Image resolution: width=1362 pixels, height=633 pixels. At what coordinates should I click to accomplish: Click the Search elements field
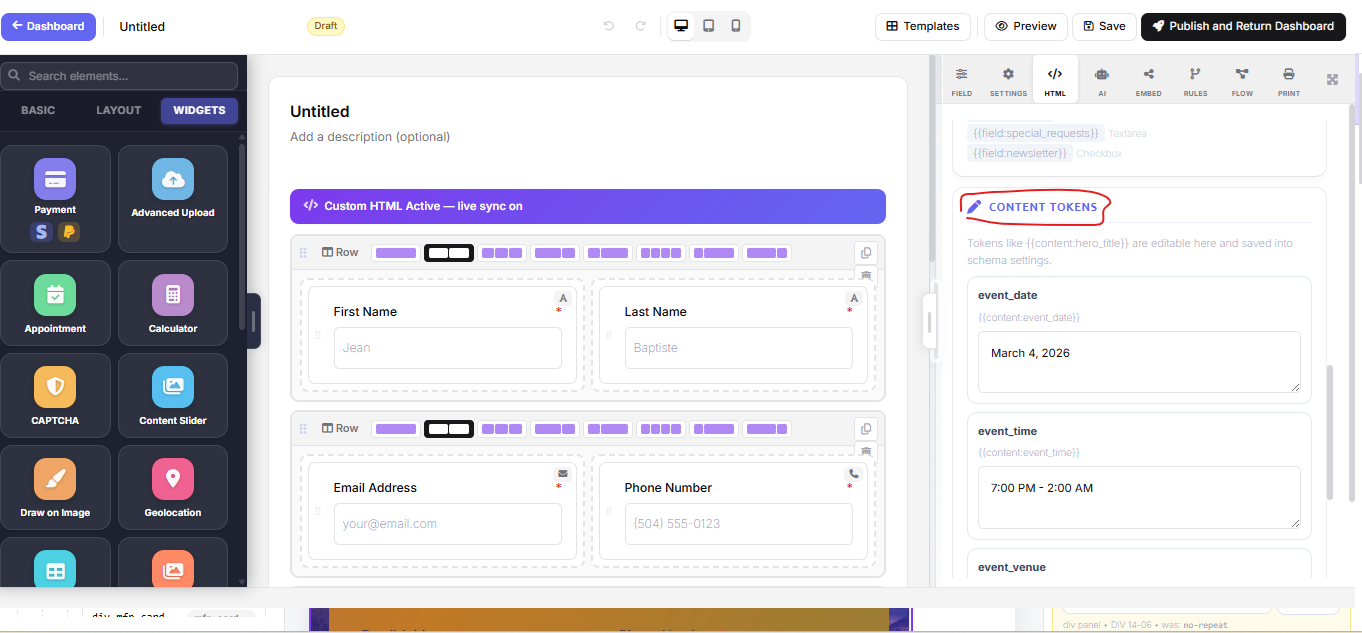coord(119,76)
